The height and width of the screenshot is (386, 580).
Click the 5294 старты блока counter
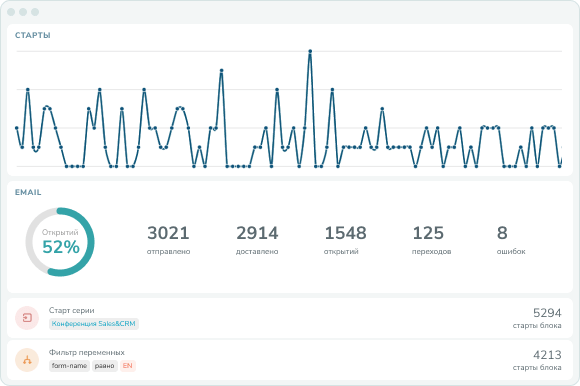coord(537,318)
